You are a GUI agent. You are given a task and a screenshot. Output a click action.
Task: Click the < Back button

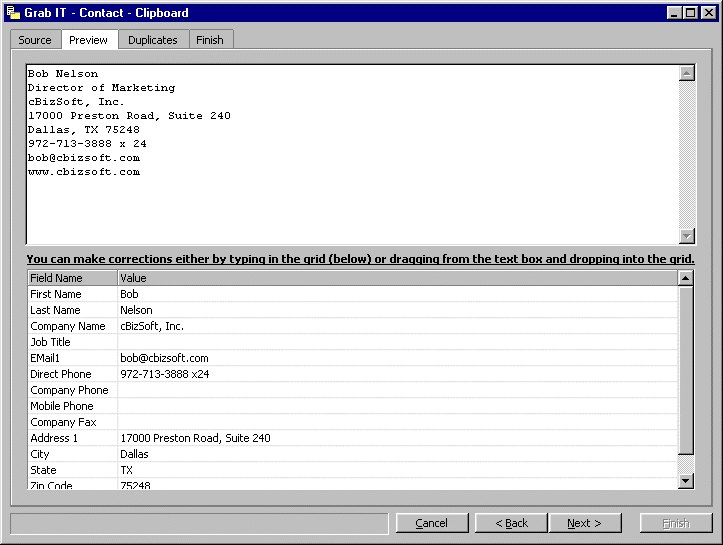511,523
